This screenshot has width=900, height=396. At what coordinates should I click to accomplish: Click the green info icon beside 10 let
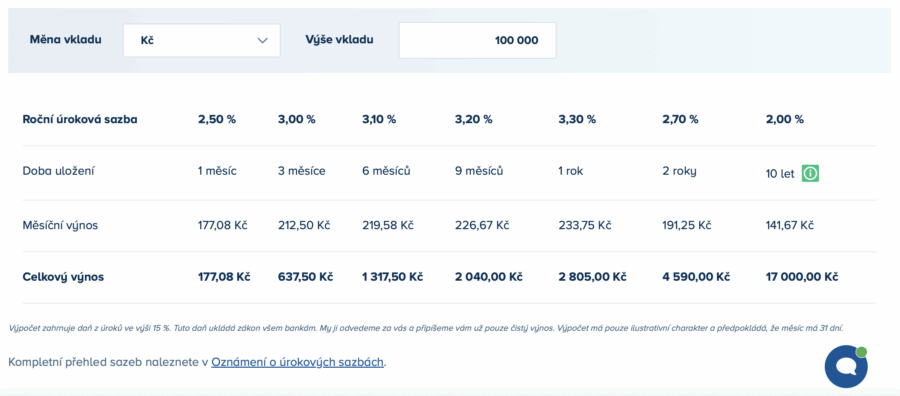click(x=810, y=173)
